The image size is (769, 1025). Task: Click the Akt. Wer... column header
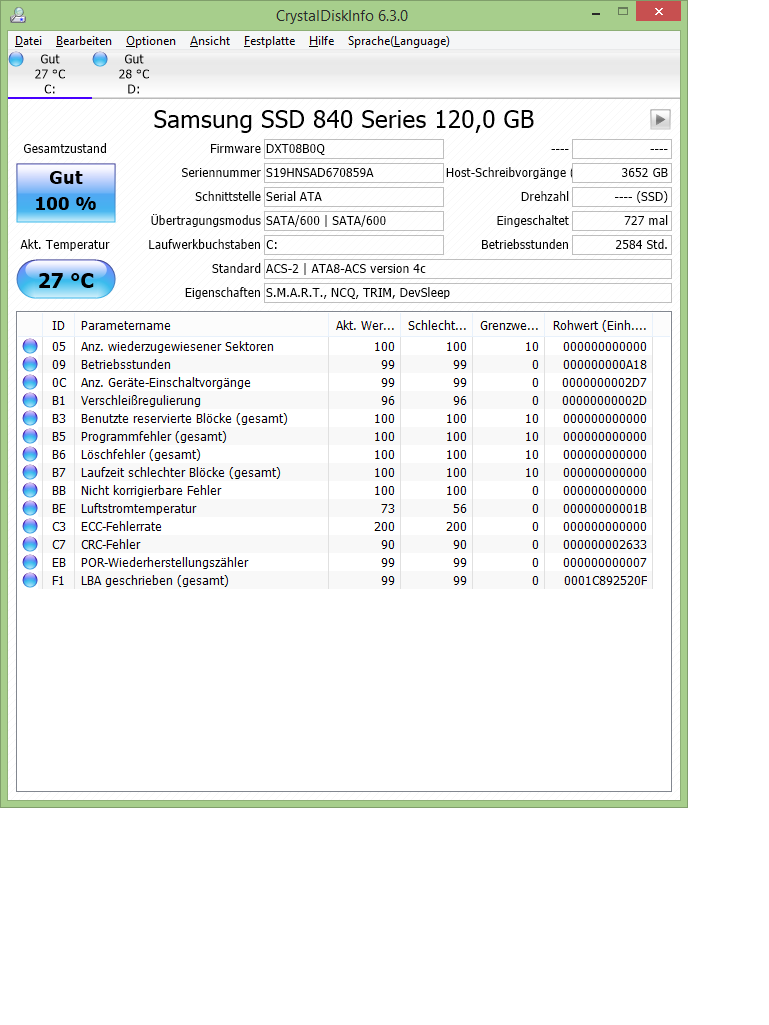tap(364, 325)
